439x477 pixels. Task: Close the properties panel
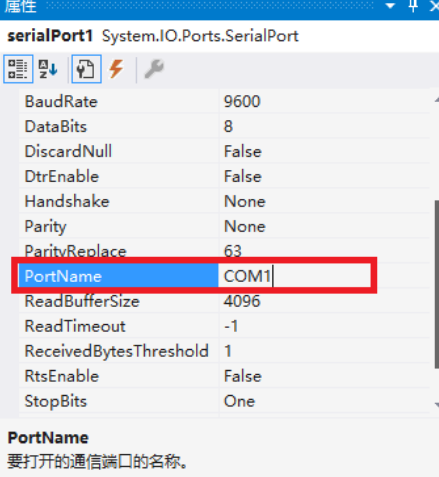click(x=434, y=6)
